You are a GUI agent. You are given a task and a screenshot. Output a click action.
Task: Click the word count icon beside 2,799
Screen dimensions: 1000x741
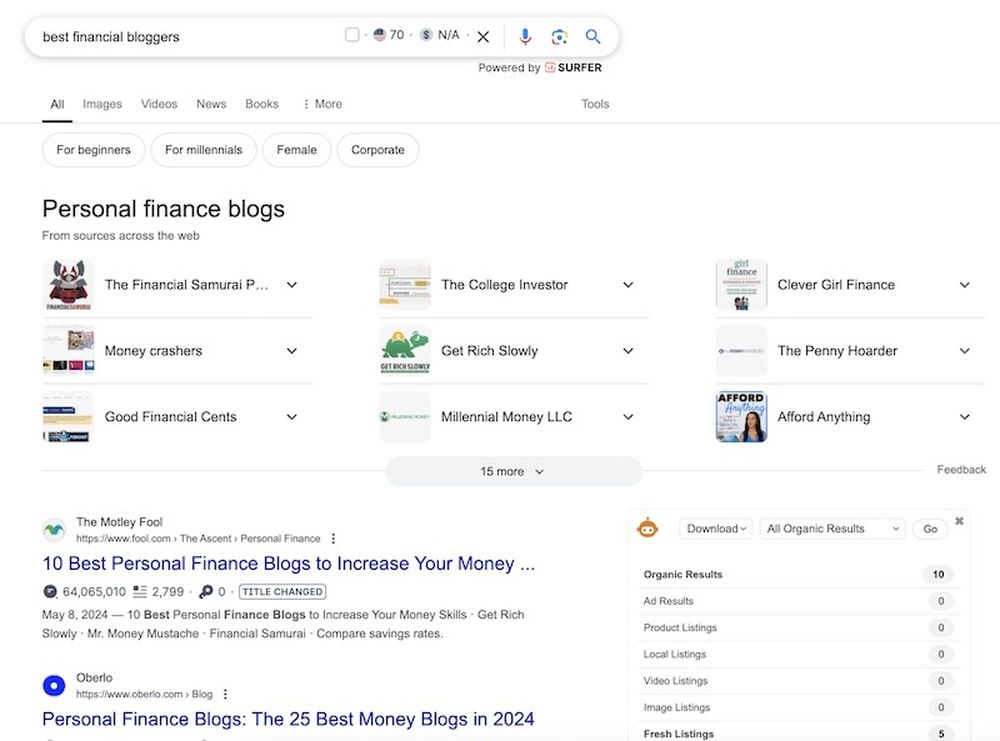click(140, 592)
